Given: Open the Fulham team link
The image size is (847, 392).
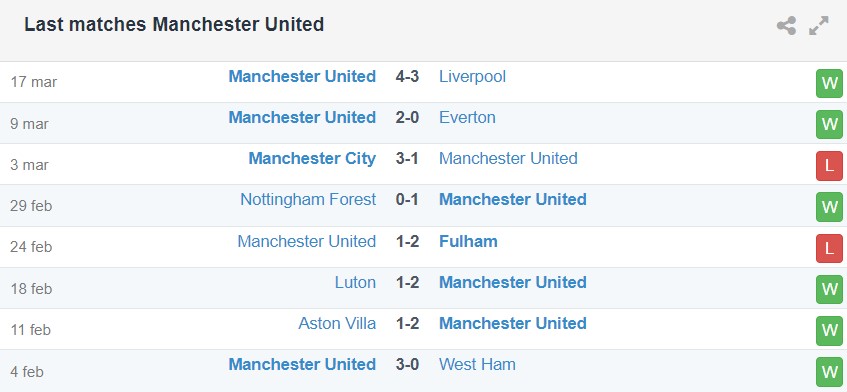Looking at the screenshot, I should (468, 241).
